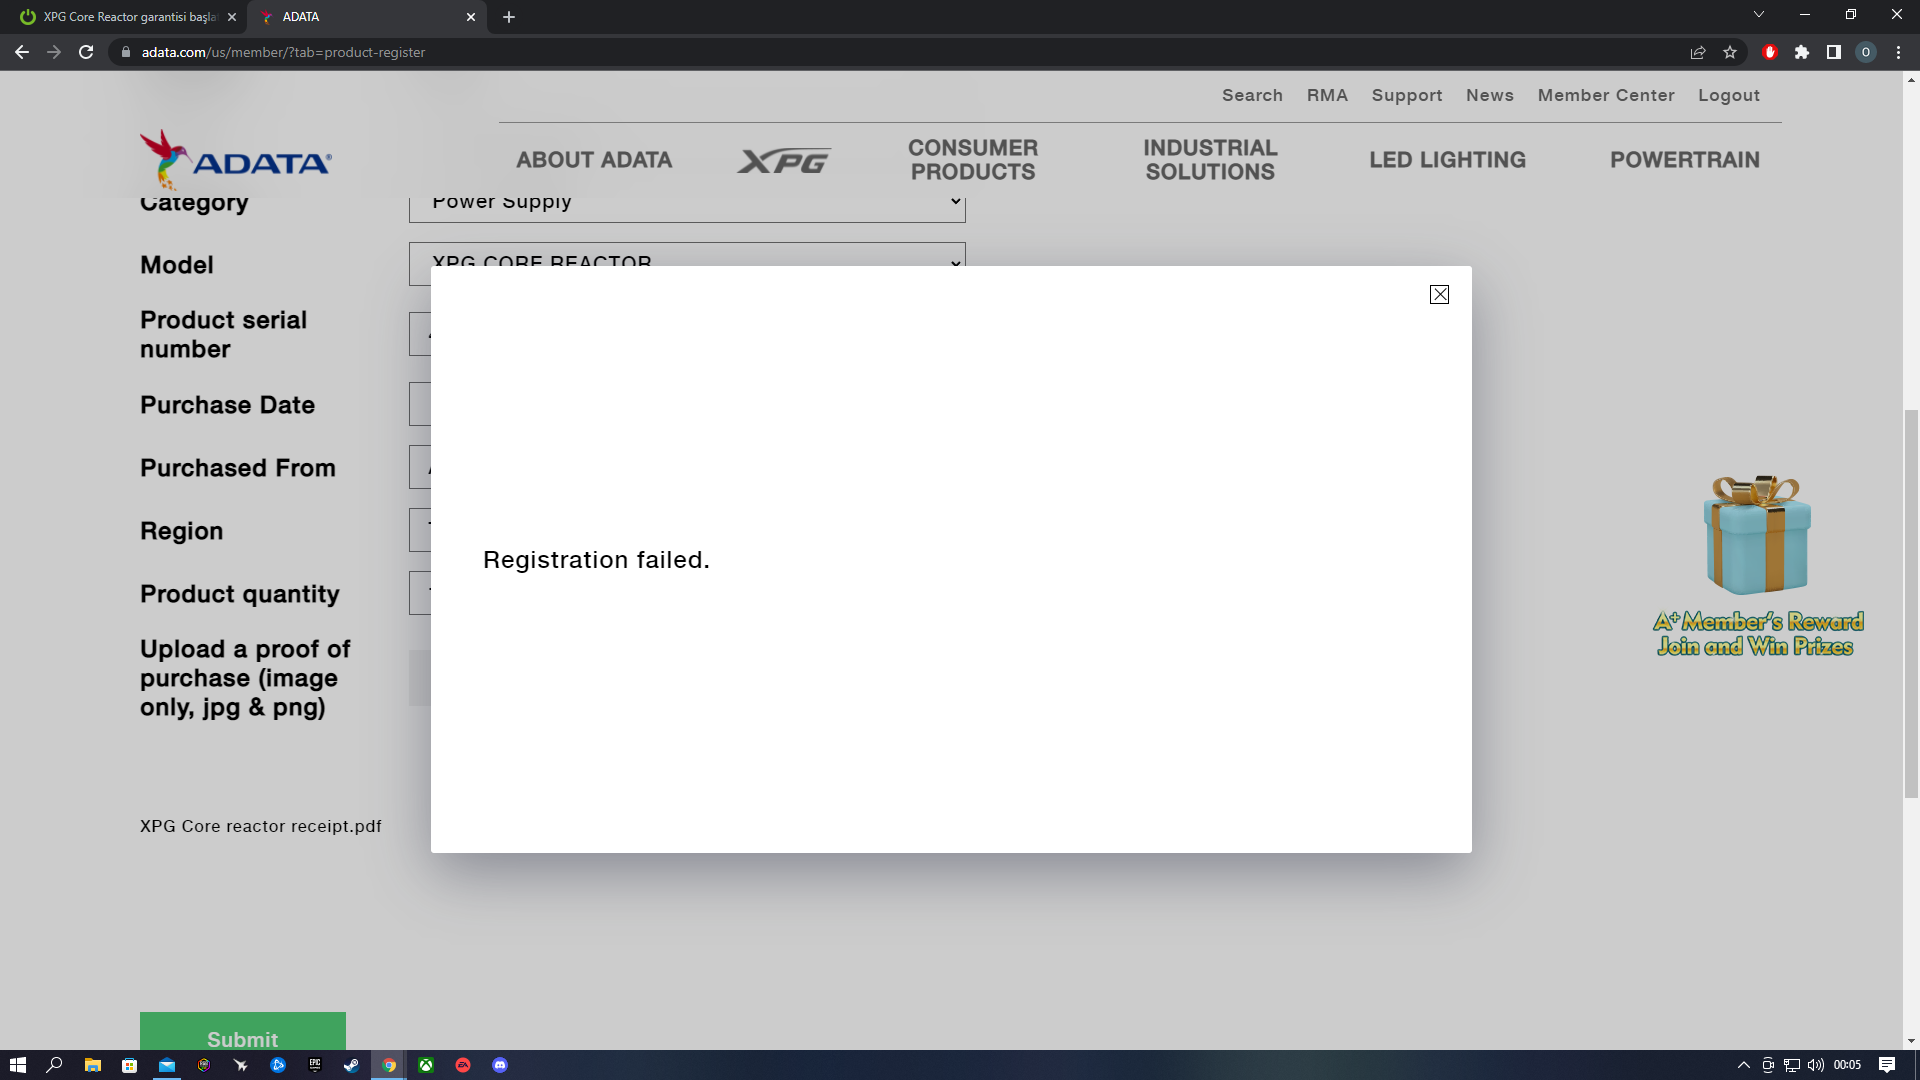Bookmark this page with star icon
Screen dimensions: 1920x1080
(1730, 52)
